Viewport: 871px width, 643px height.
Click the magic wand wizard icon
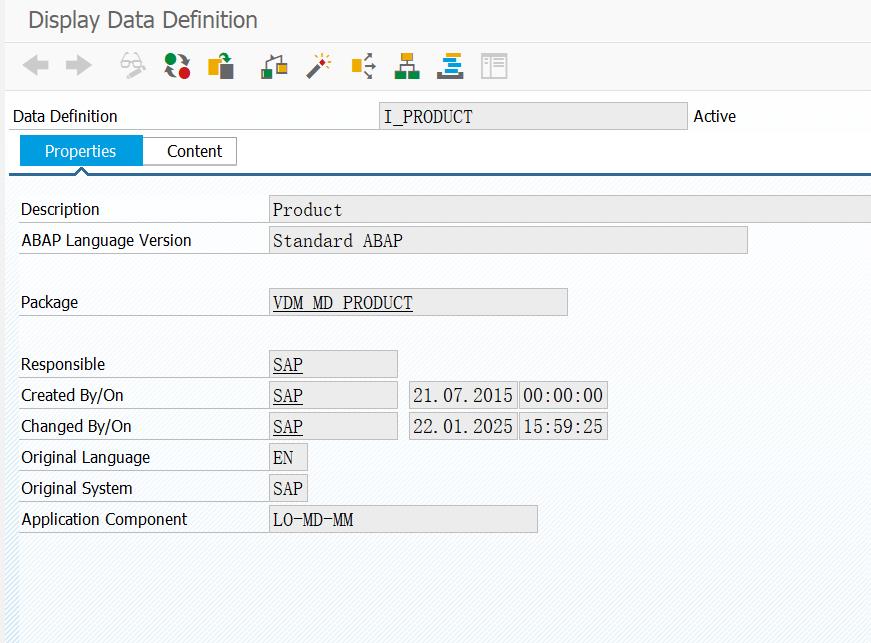pos(317,65)
